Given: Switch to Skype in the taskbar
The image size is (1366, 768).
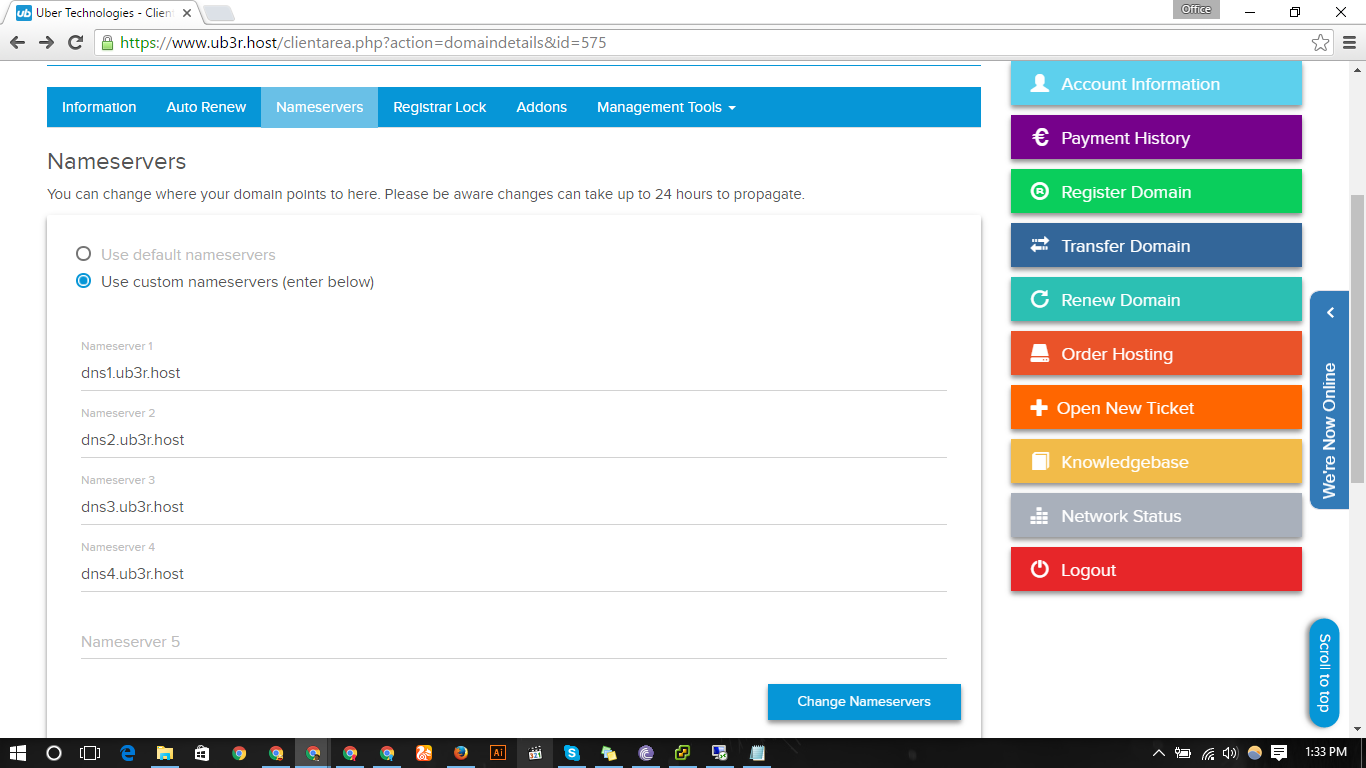Looking at the screenshot, I should [x=572, y=753].
